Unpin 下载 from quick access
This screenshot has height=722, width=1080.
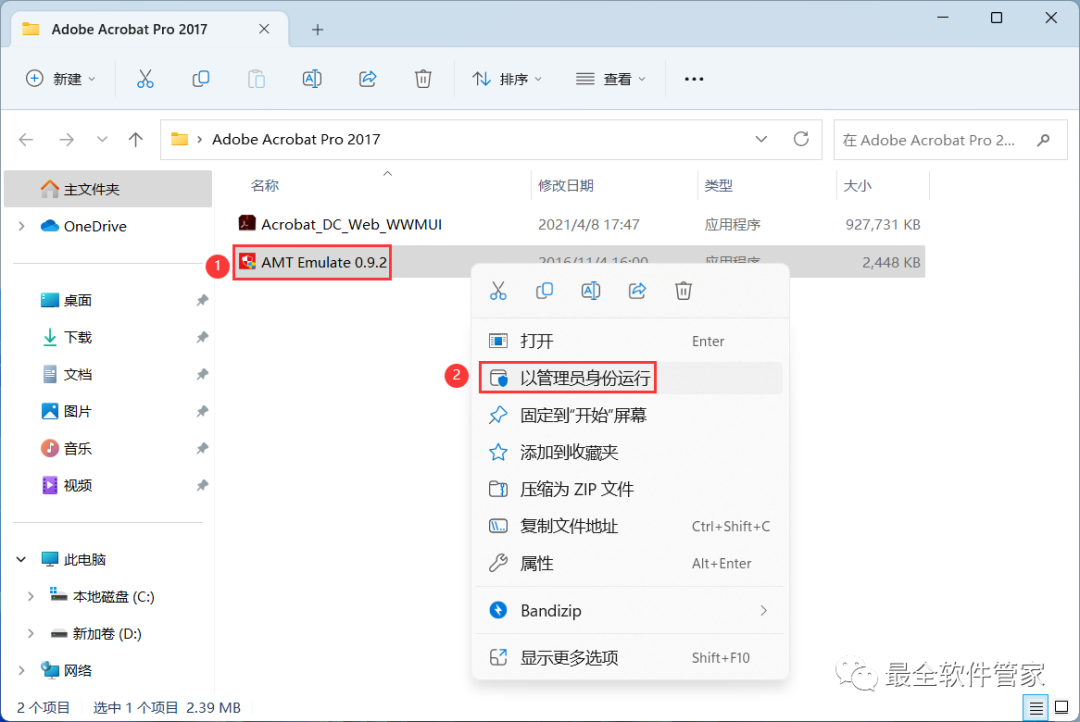pos(202,338)
